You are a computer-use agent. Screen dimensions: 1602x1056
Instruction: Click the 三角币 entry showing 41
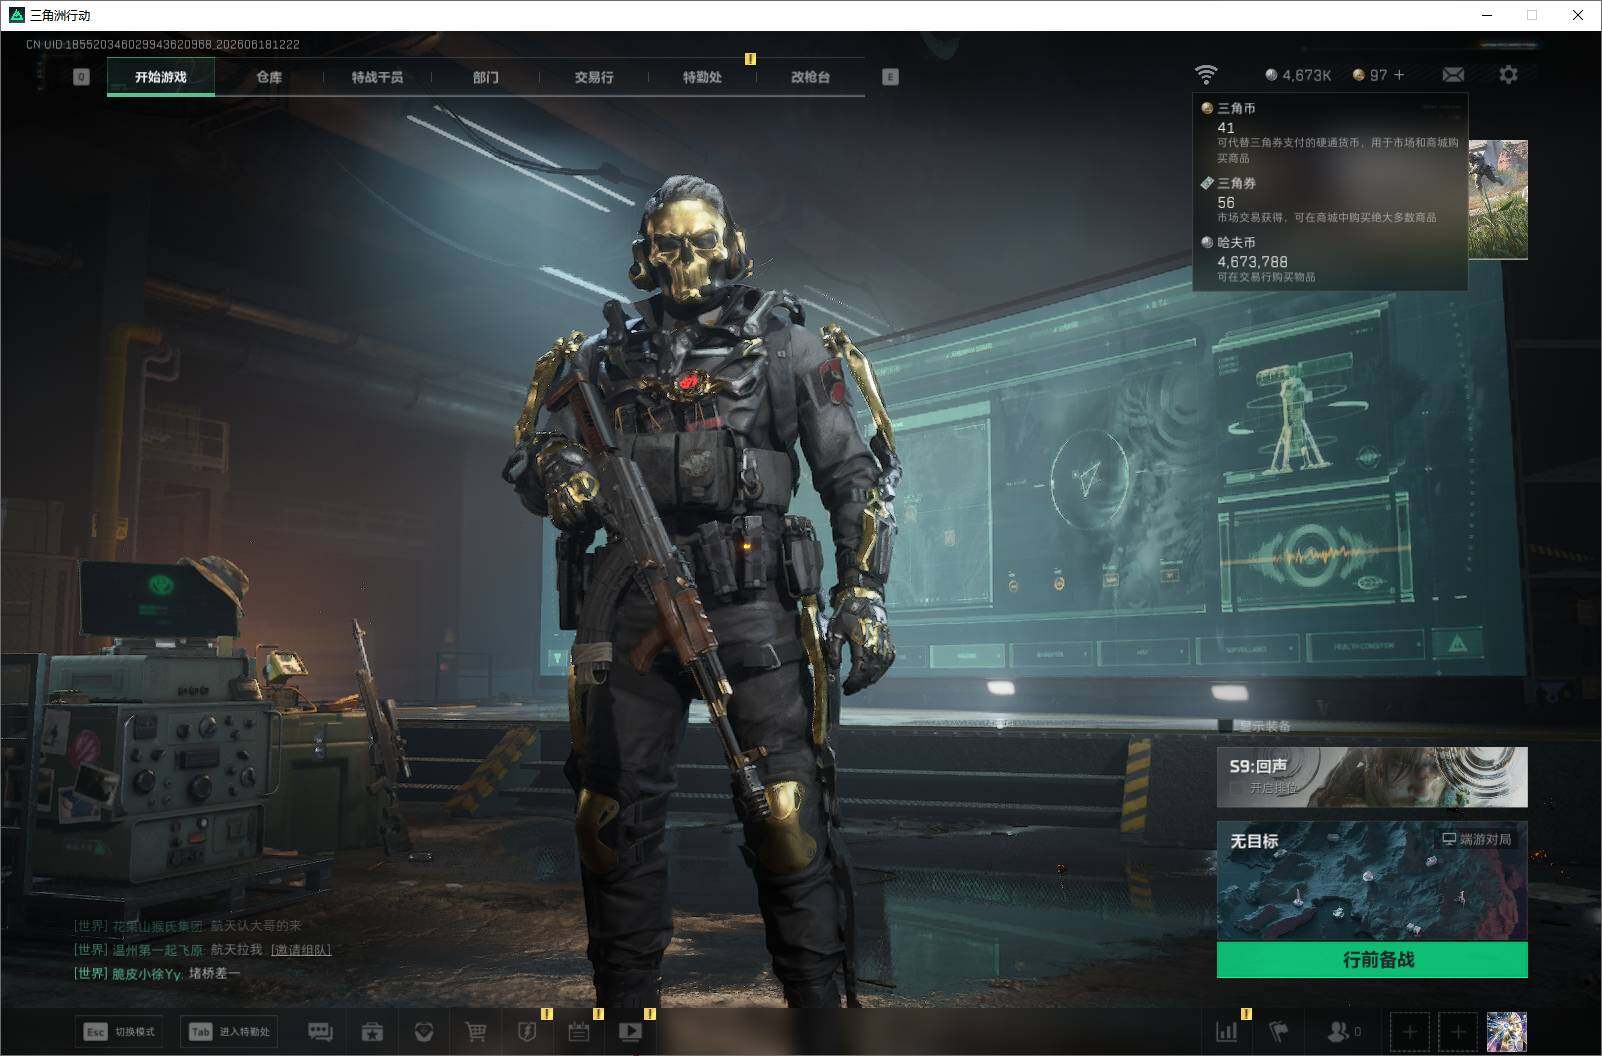point(1330,132)
